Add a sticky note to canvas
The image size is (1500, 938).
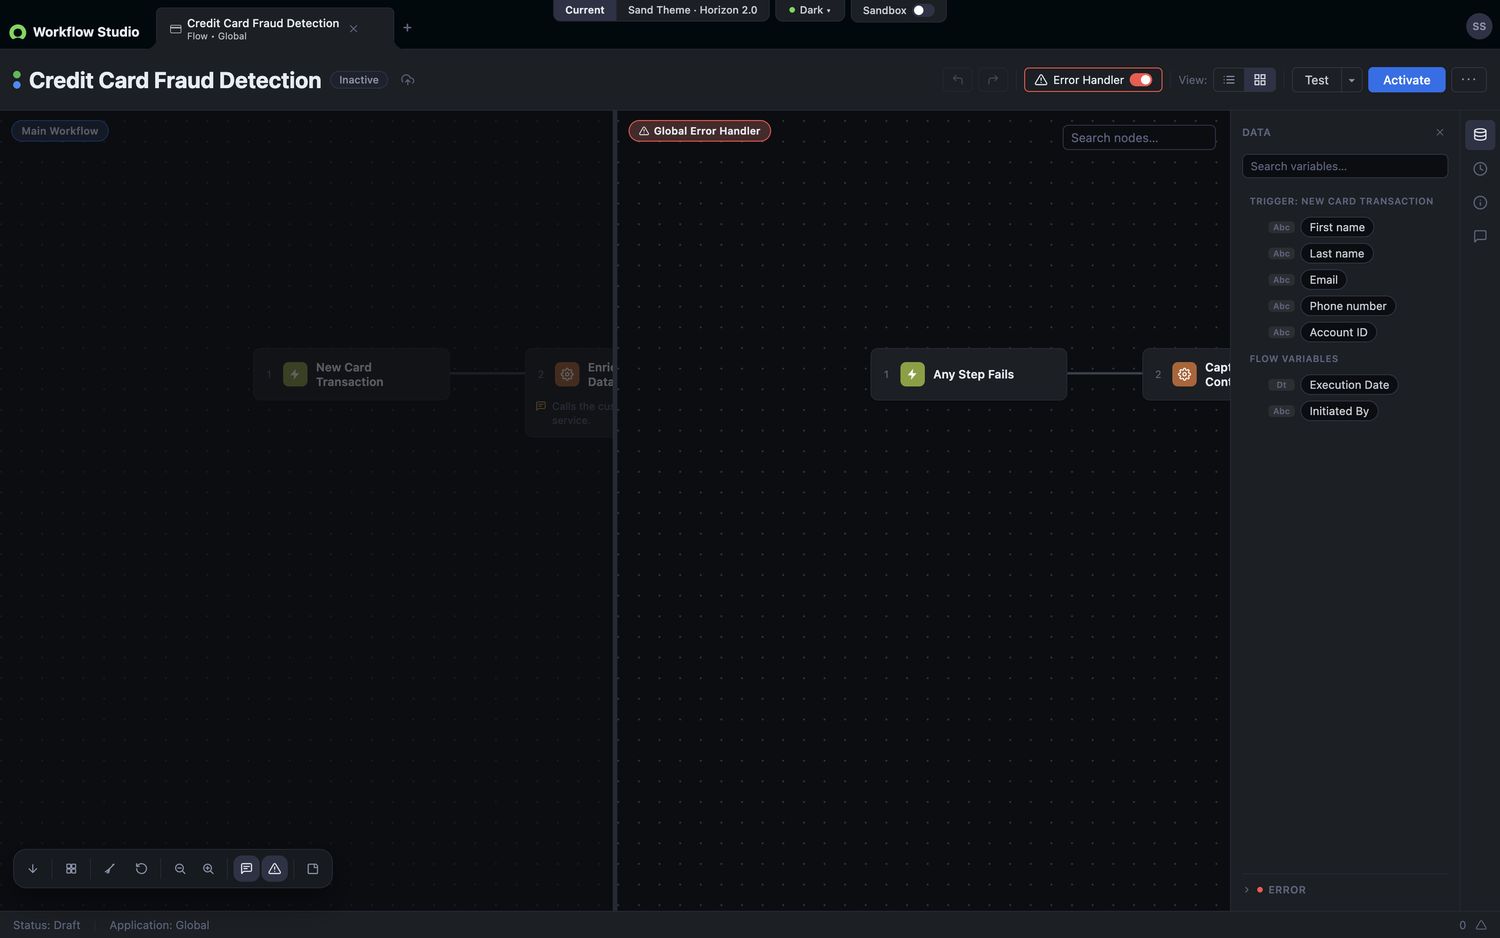(x=313, y=869)
